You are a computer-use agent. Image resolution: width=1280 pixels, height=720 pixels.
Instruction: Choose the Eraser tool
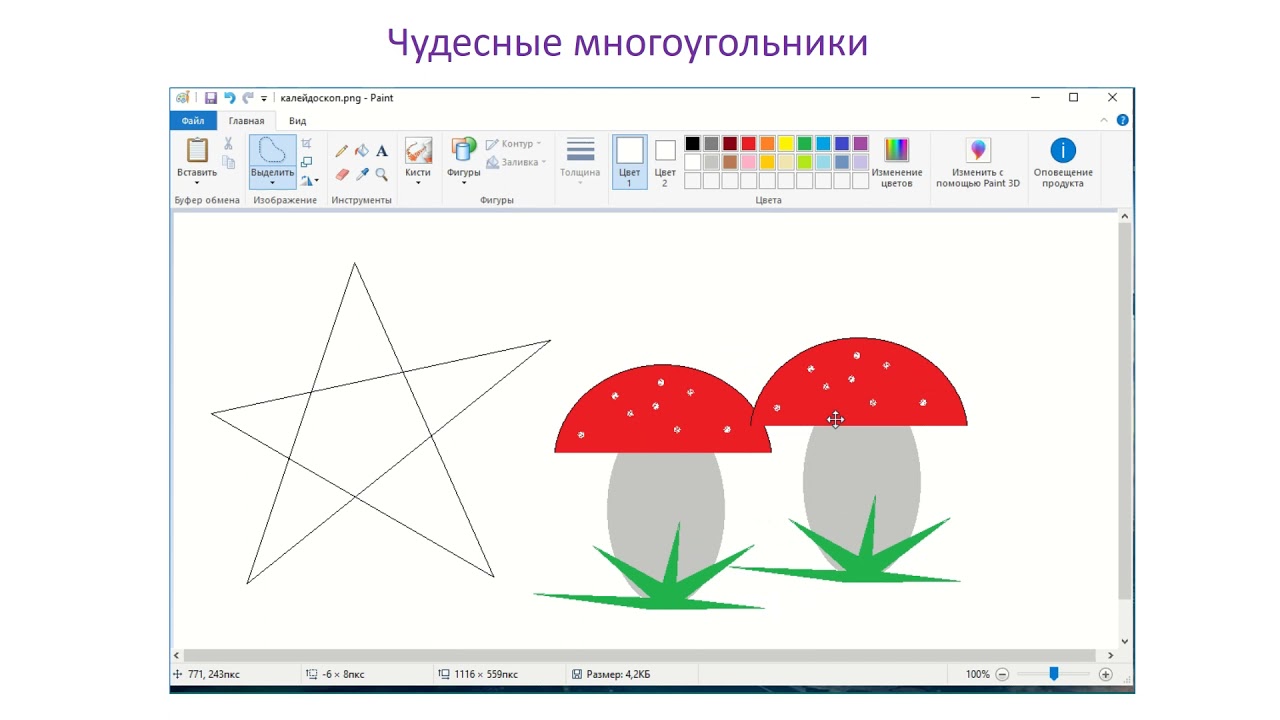click(x=342, y=174)
